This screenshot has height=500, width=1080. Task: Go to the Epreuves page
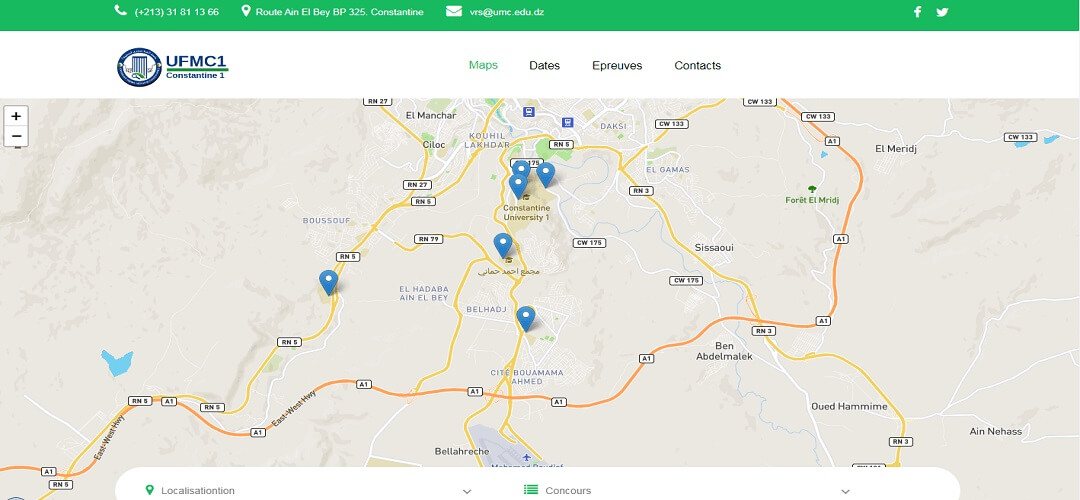[x=617, y=66]
